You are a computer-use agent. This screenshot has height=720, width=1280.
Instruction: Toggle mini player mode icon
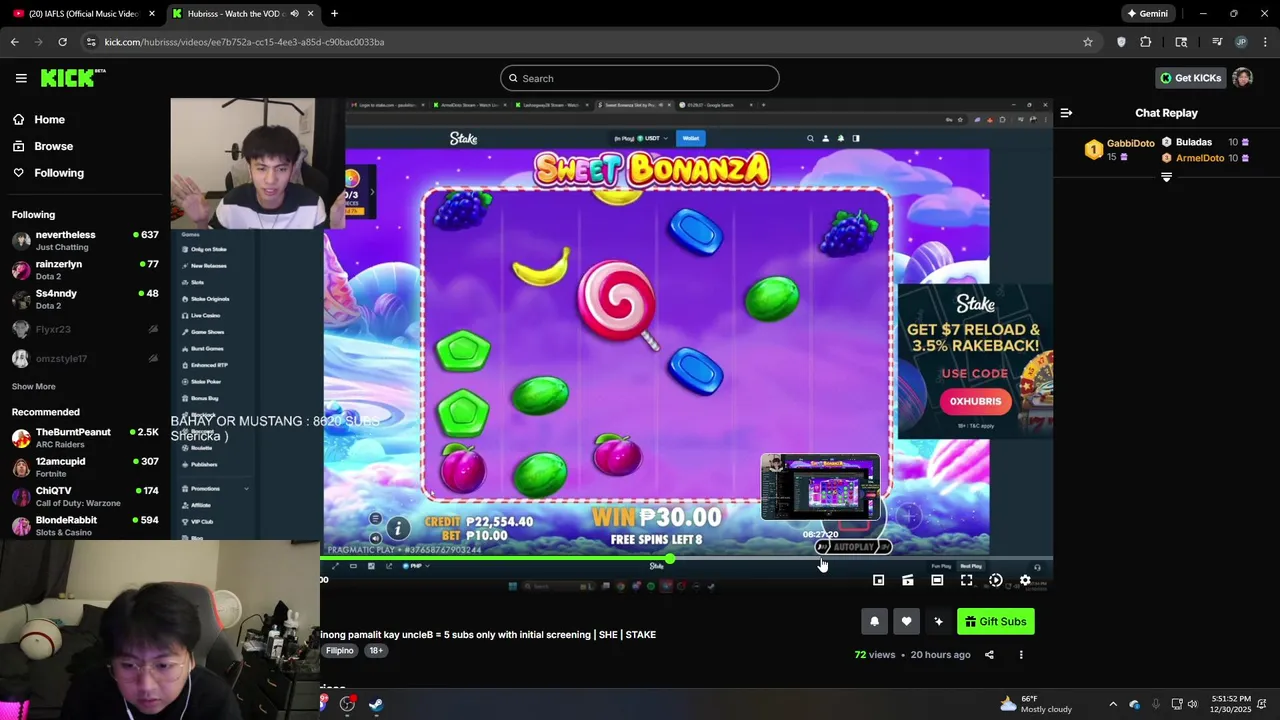(x=908, y=580)
